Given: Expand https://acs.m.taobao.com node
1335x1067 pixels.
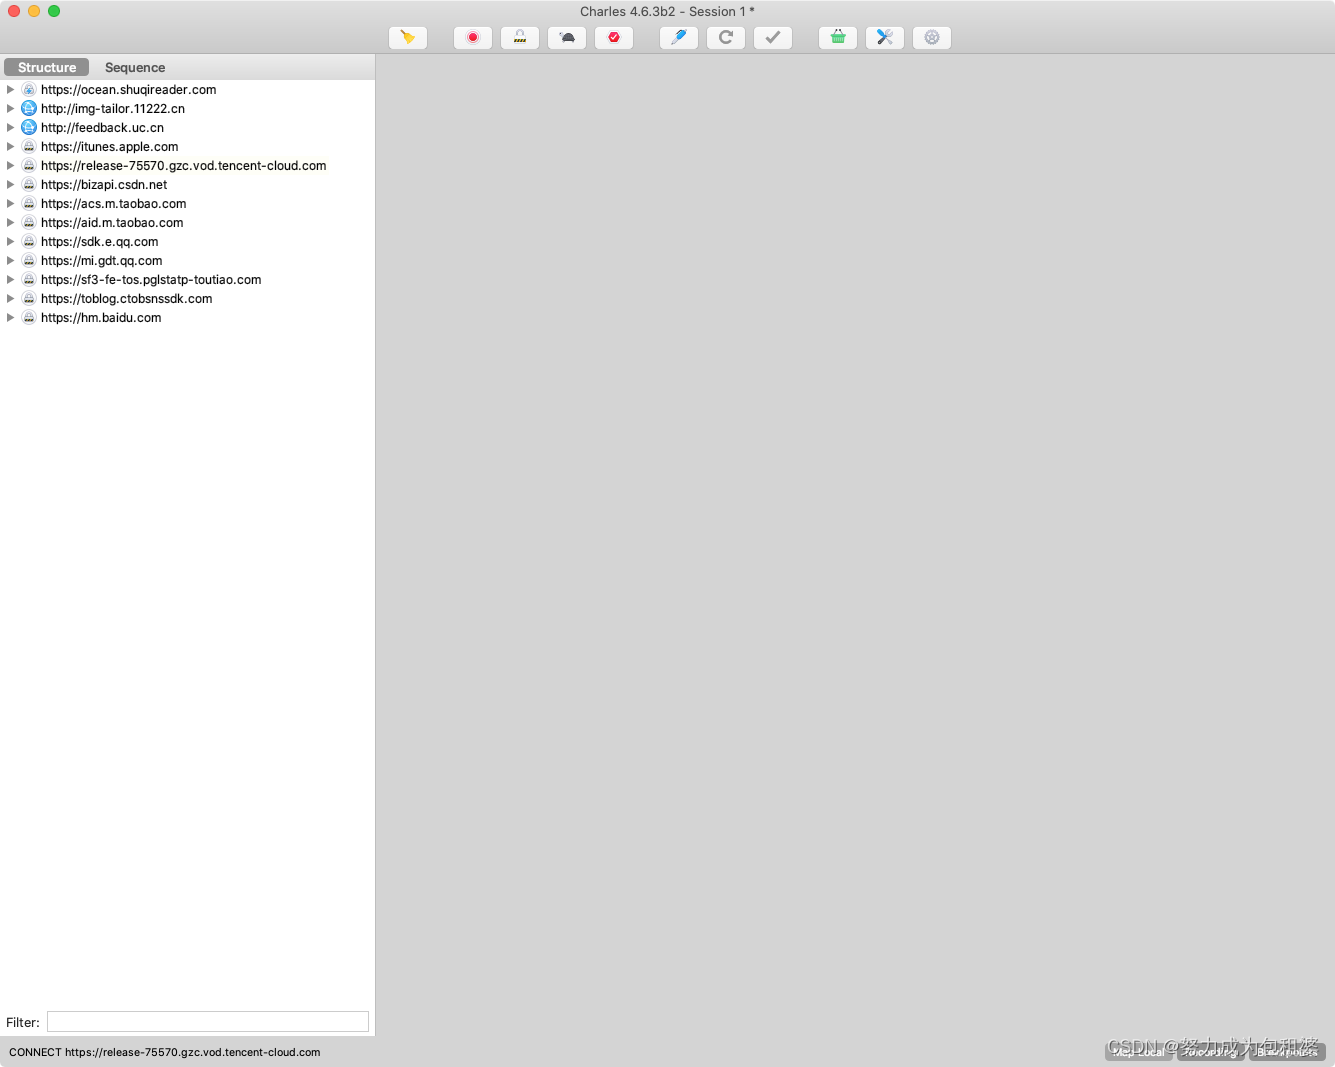Looking at the screenshot, I should pos(11,203).
